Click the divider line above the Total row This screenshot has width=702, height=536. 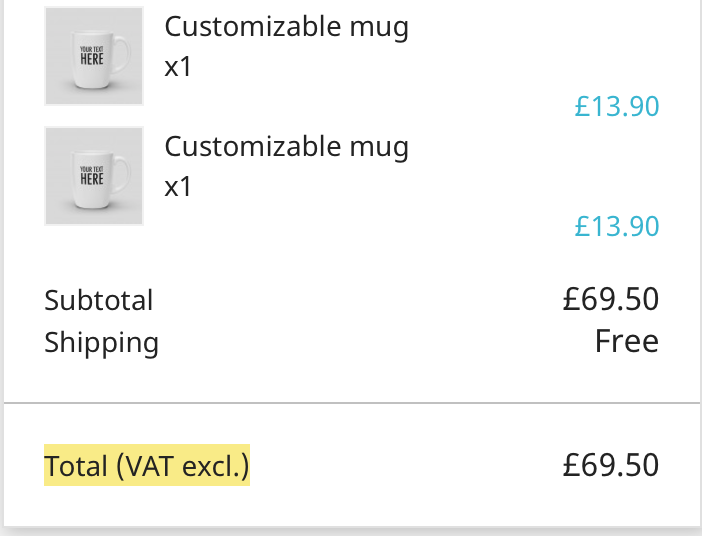[x=351, y=403]
